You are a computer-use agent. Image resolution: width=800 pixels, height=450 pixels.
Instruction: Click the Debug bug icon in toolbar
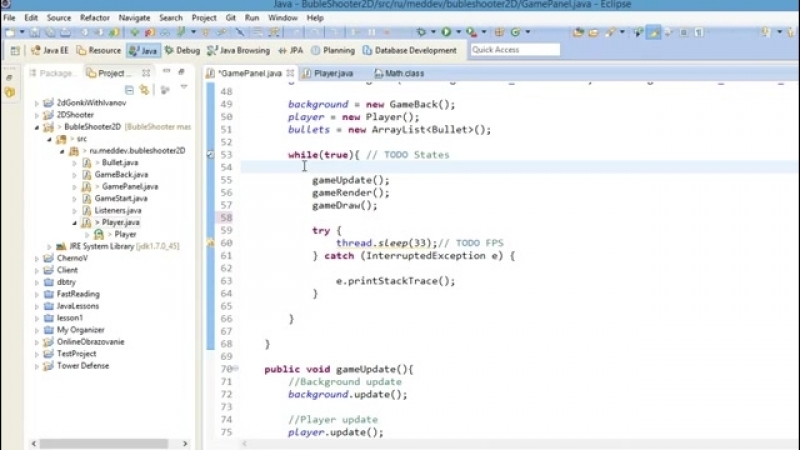(x=421, y=32)
